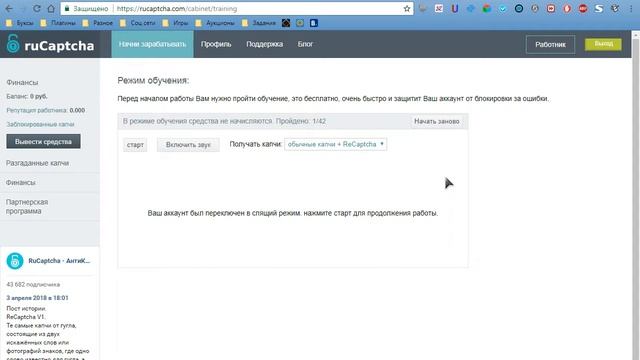The image size is (640, 360).
Task: Click the Баланс: 0 руб. text
Action: (27, 96)
